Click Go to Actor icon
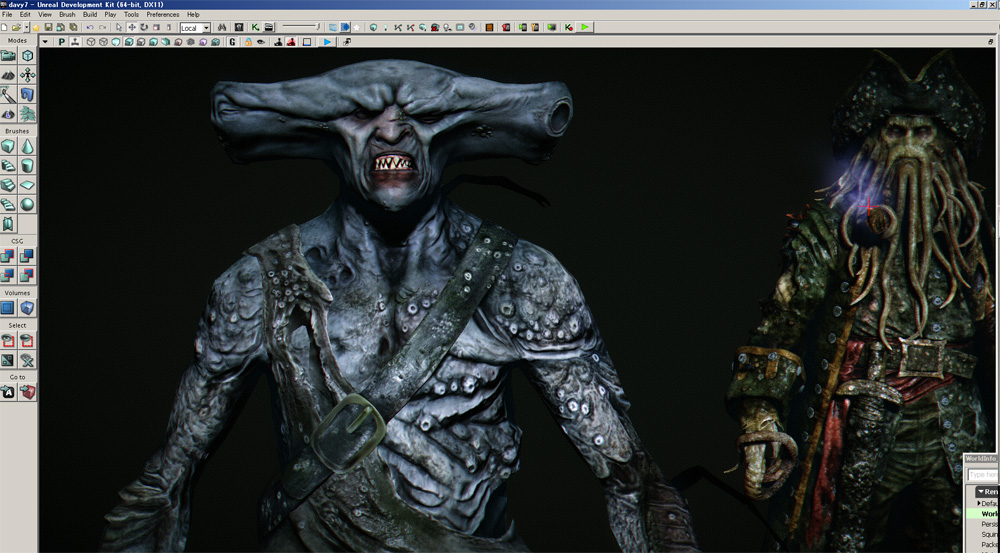The width and height of the screenshot is (1000, 553). click(8, 392)
